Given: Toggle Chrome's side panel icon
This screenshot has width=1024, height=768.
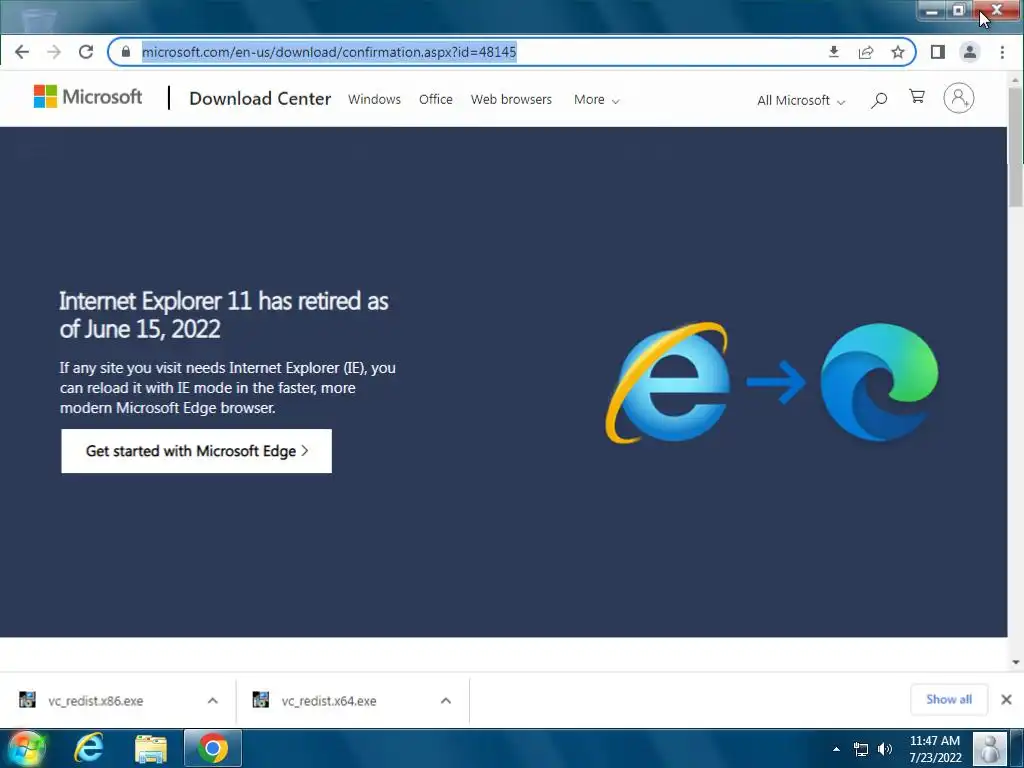Looking at the screenshot, I should pos(938,52).
